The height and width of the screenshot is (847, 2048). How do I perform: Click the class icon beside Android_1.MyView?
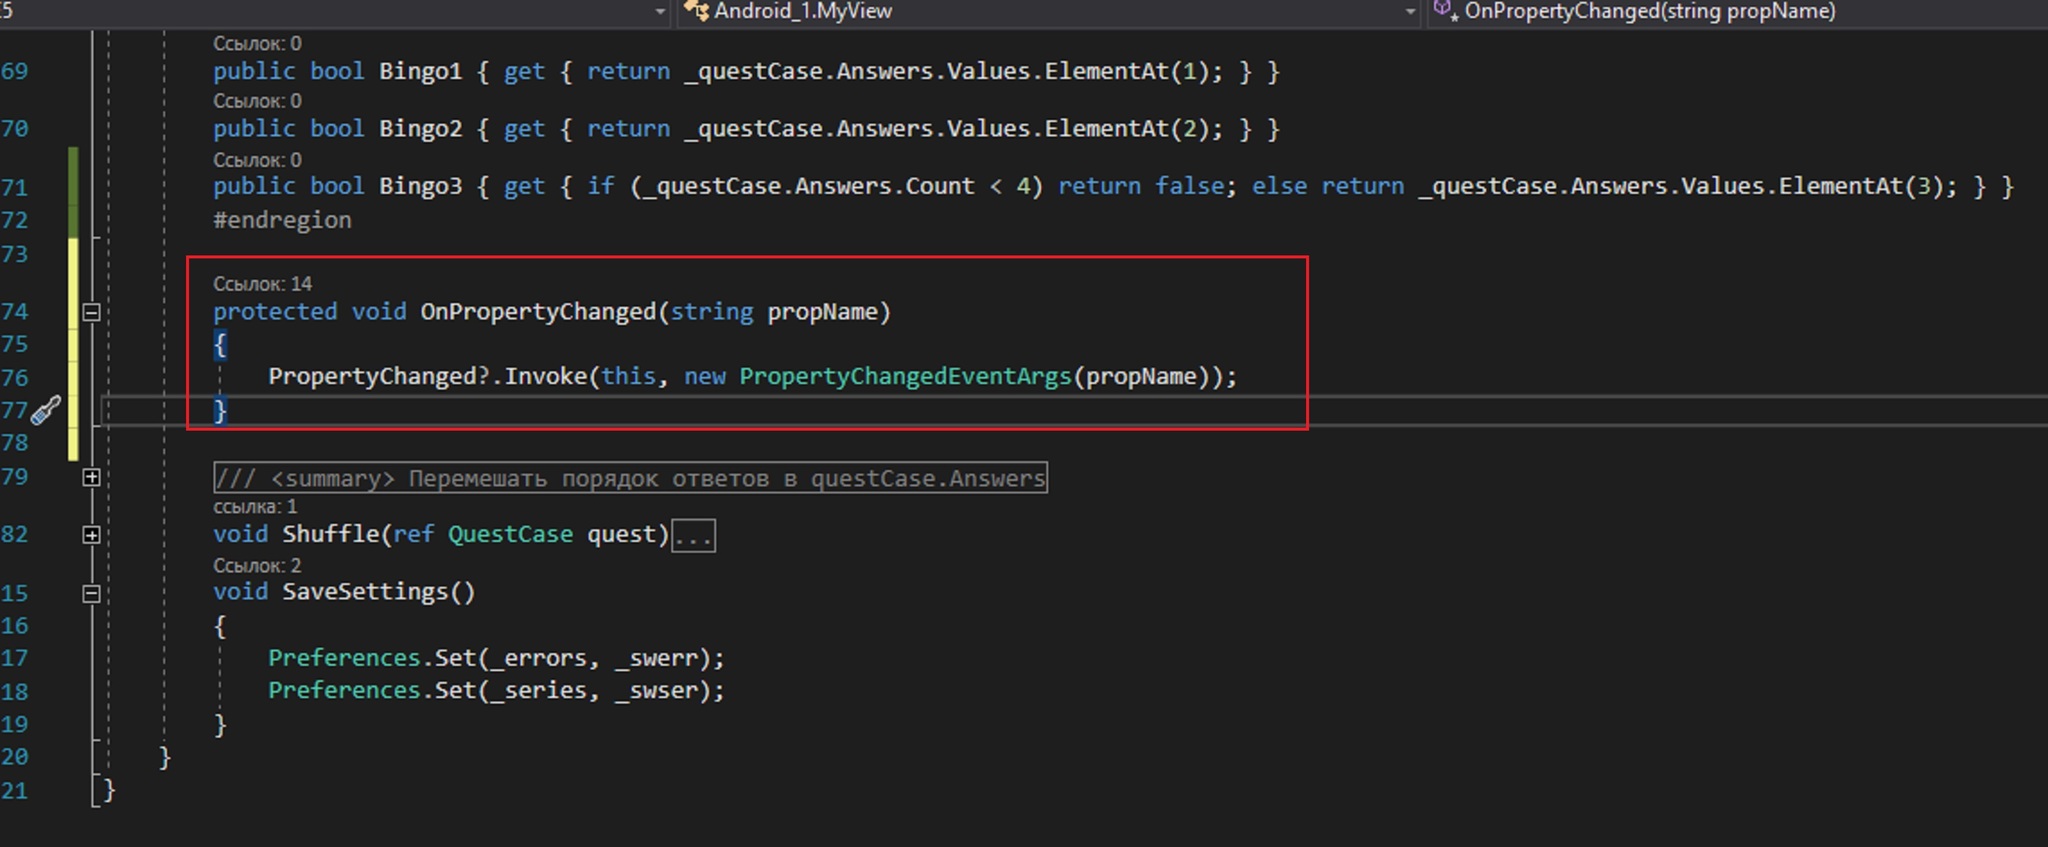(697, 11)
